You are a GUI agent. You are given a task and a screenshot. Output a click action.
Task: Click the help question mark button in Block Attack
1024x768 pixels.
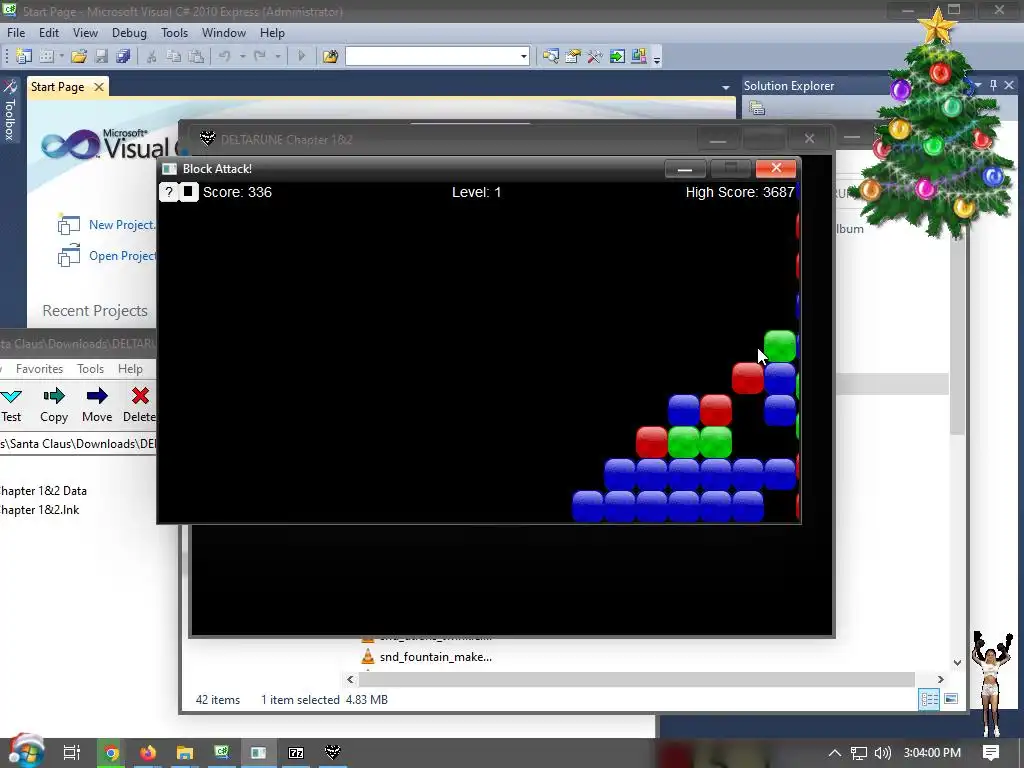(x=168, y=192)
